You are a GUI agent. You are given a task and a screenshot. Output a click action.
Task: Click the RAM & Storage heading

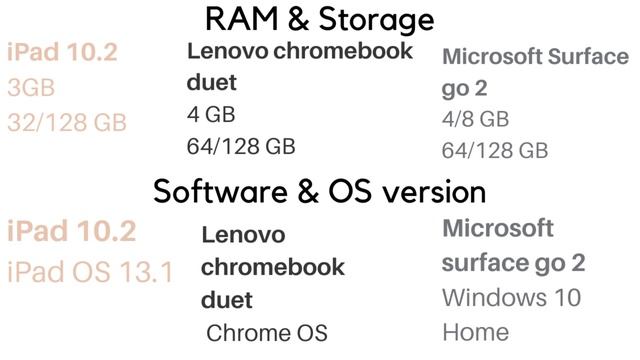(x=320, y=19)
